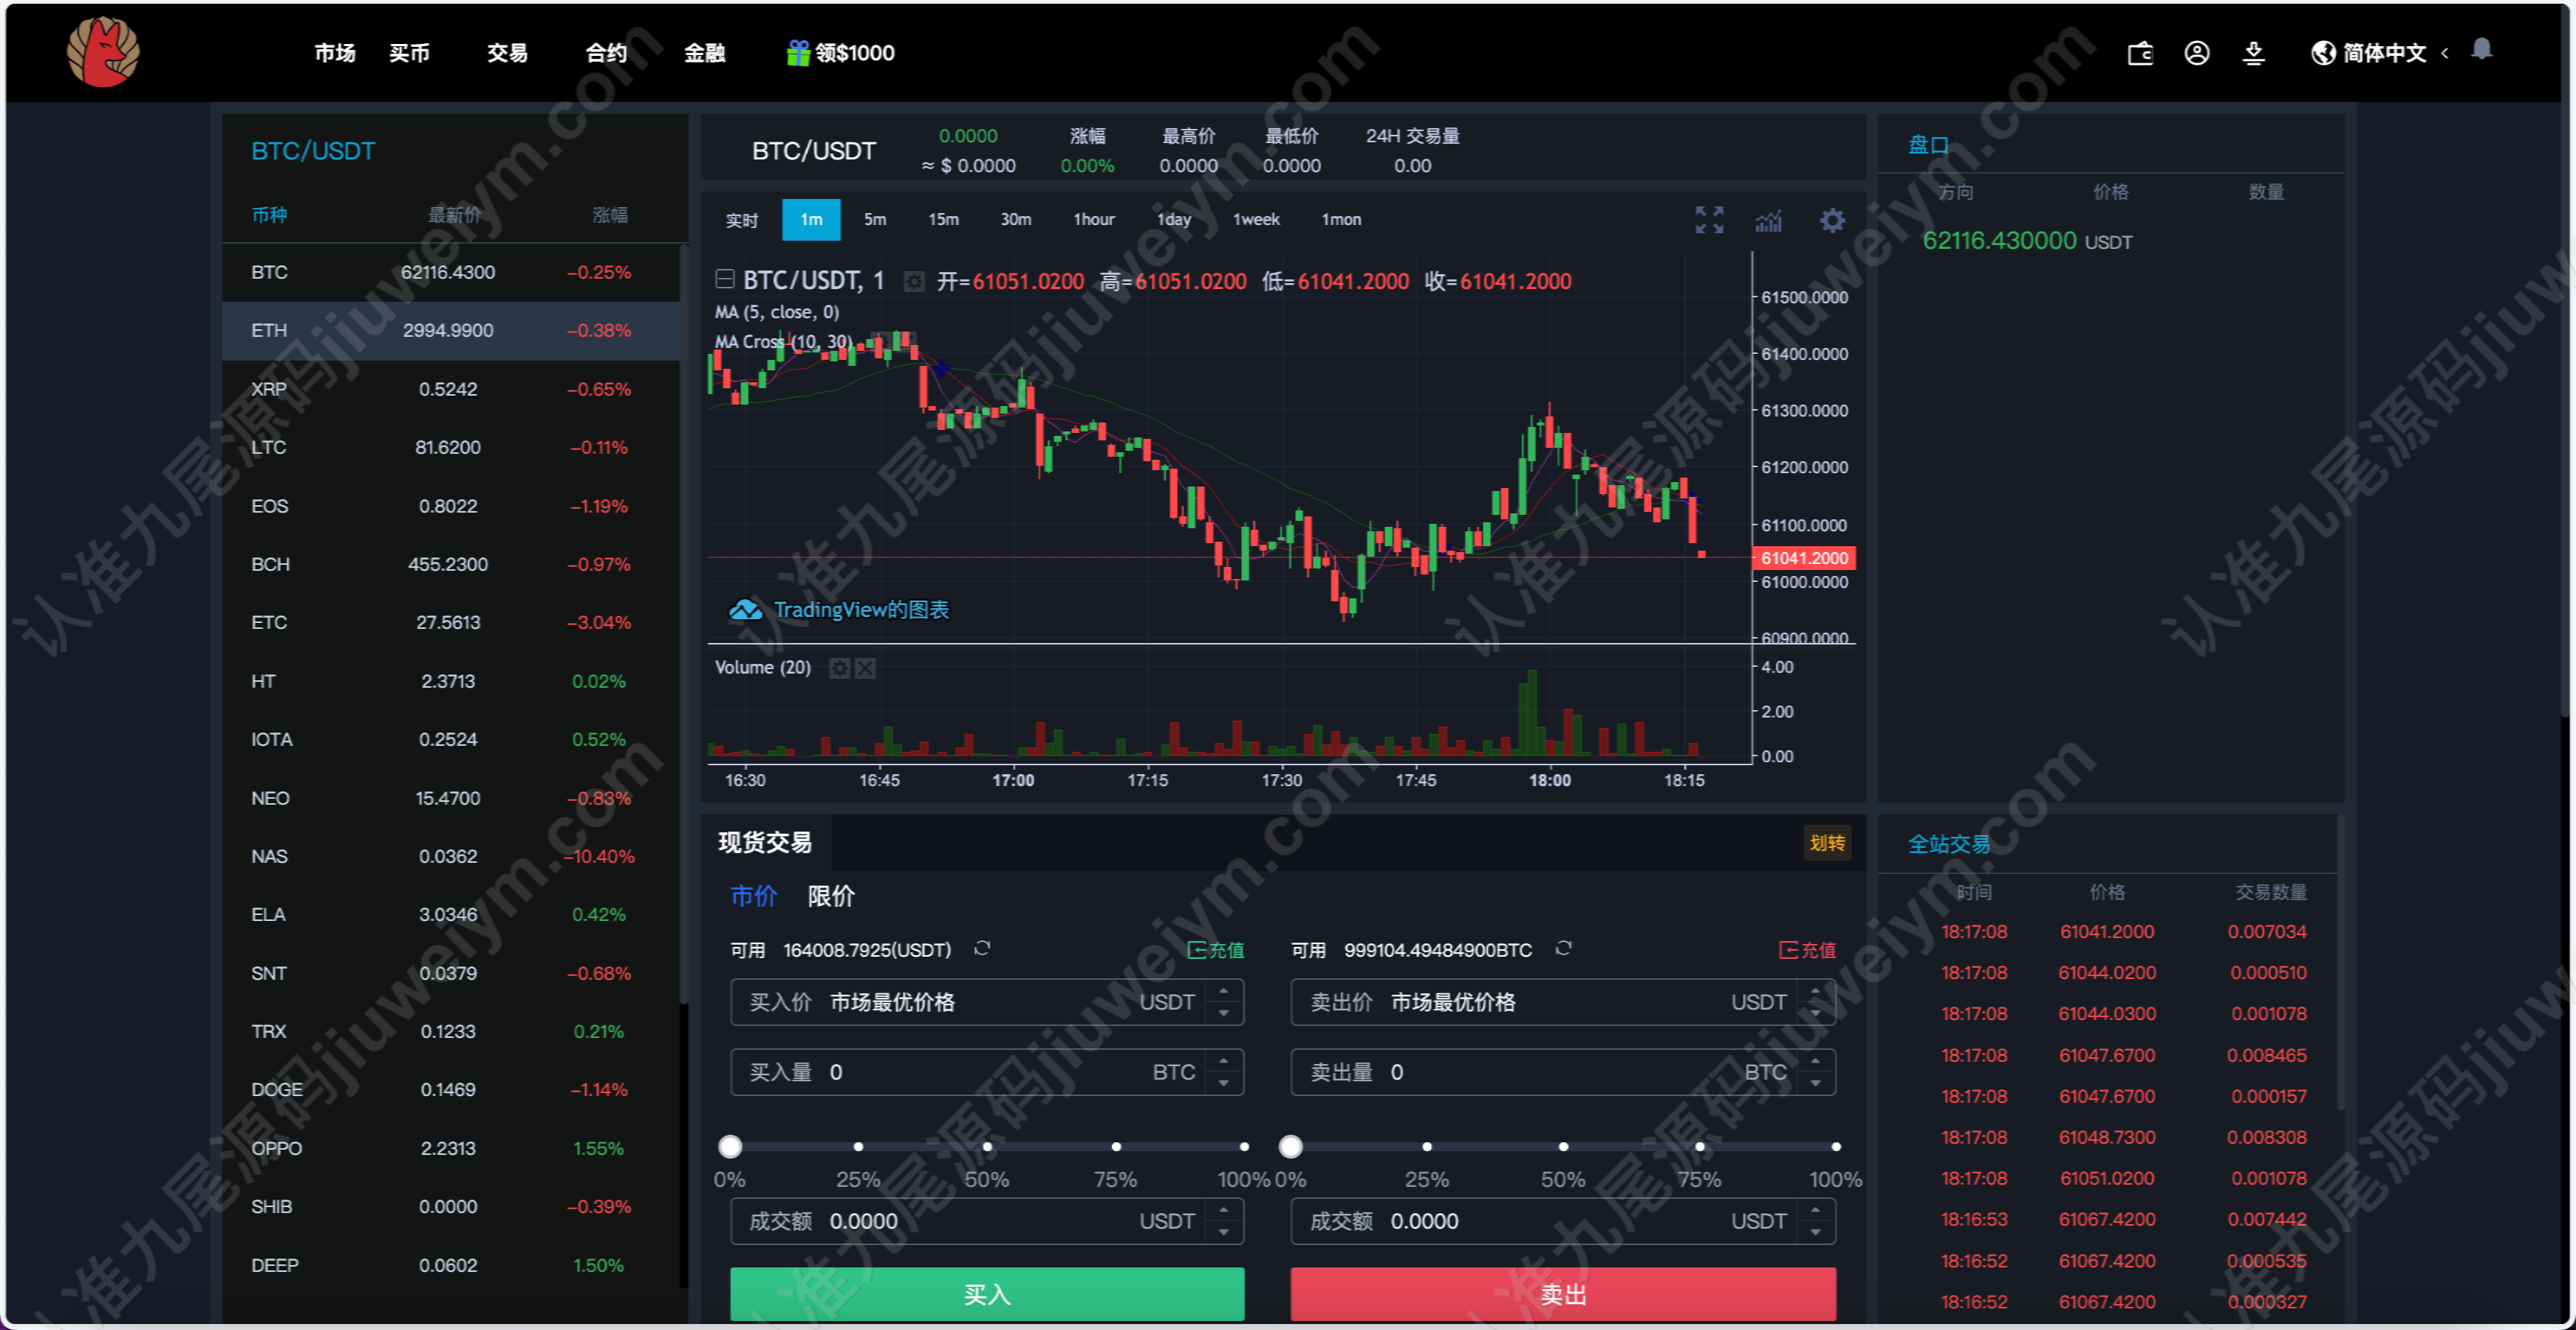
Task: Switch chart interval to 1hour
Action: click(1093, 220)
